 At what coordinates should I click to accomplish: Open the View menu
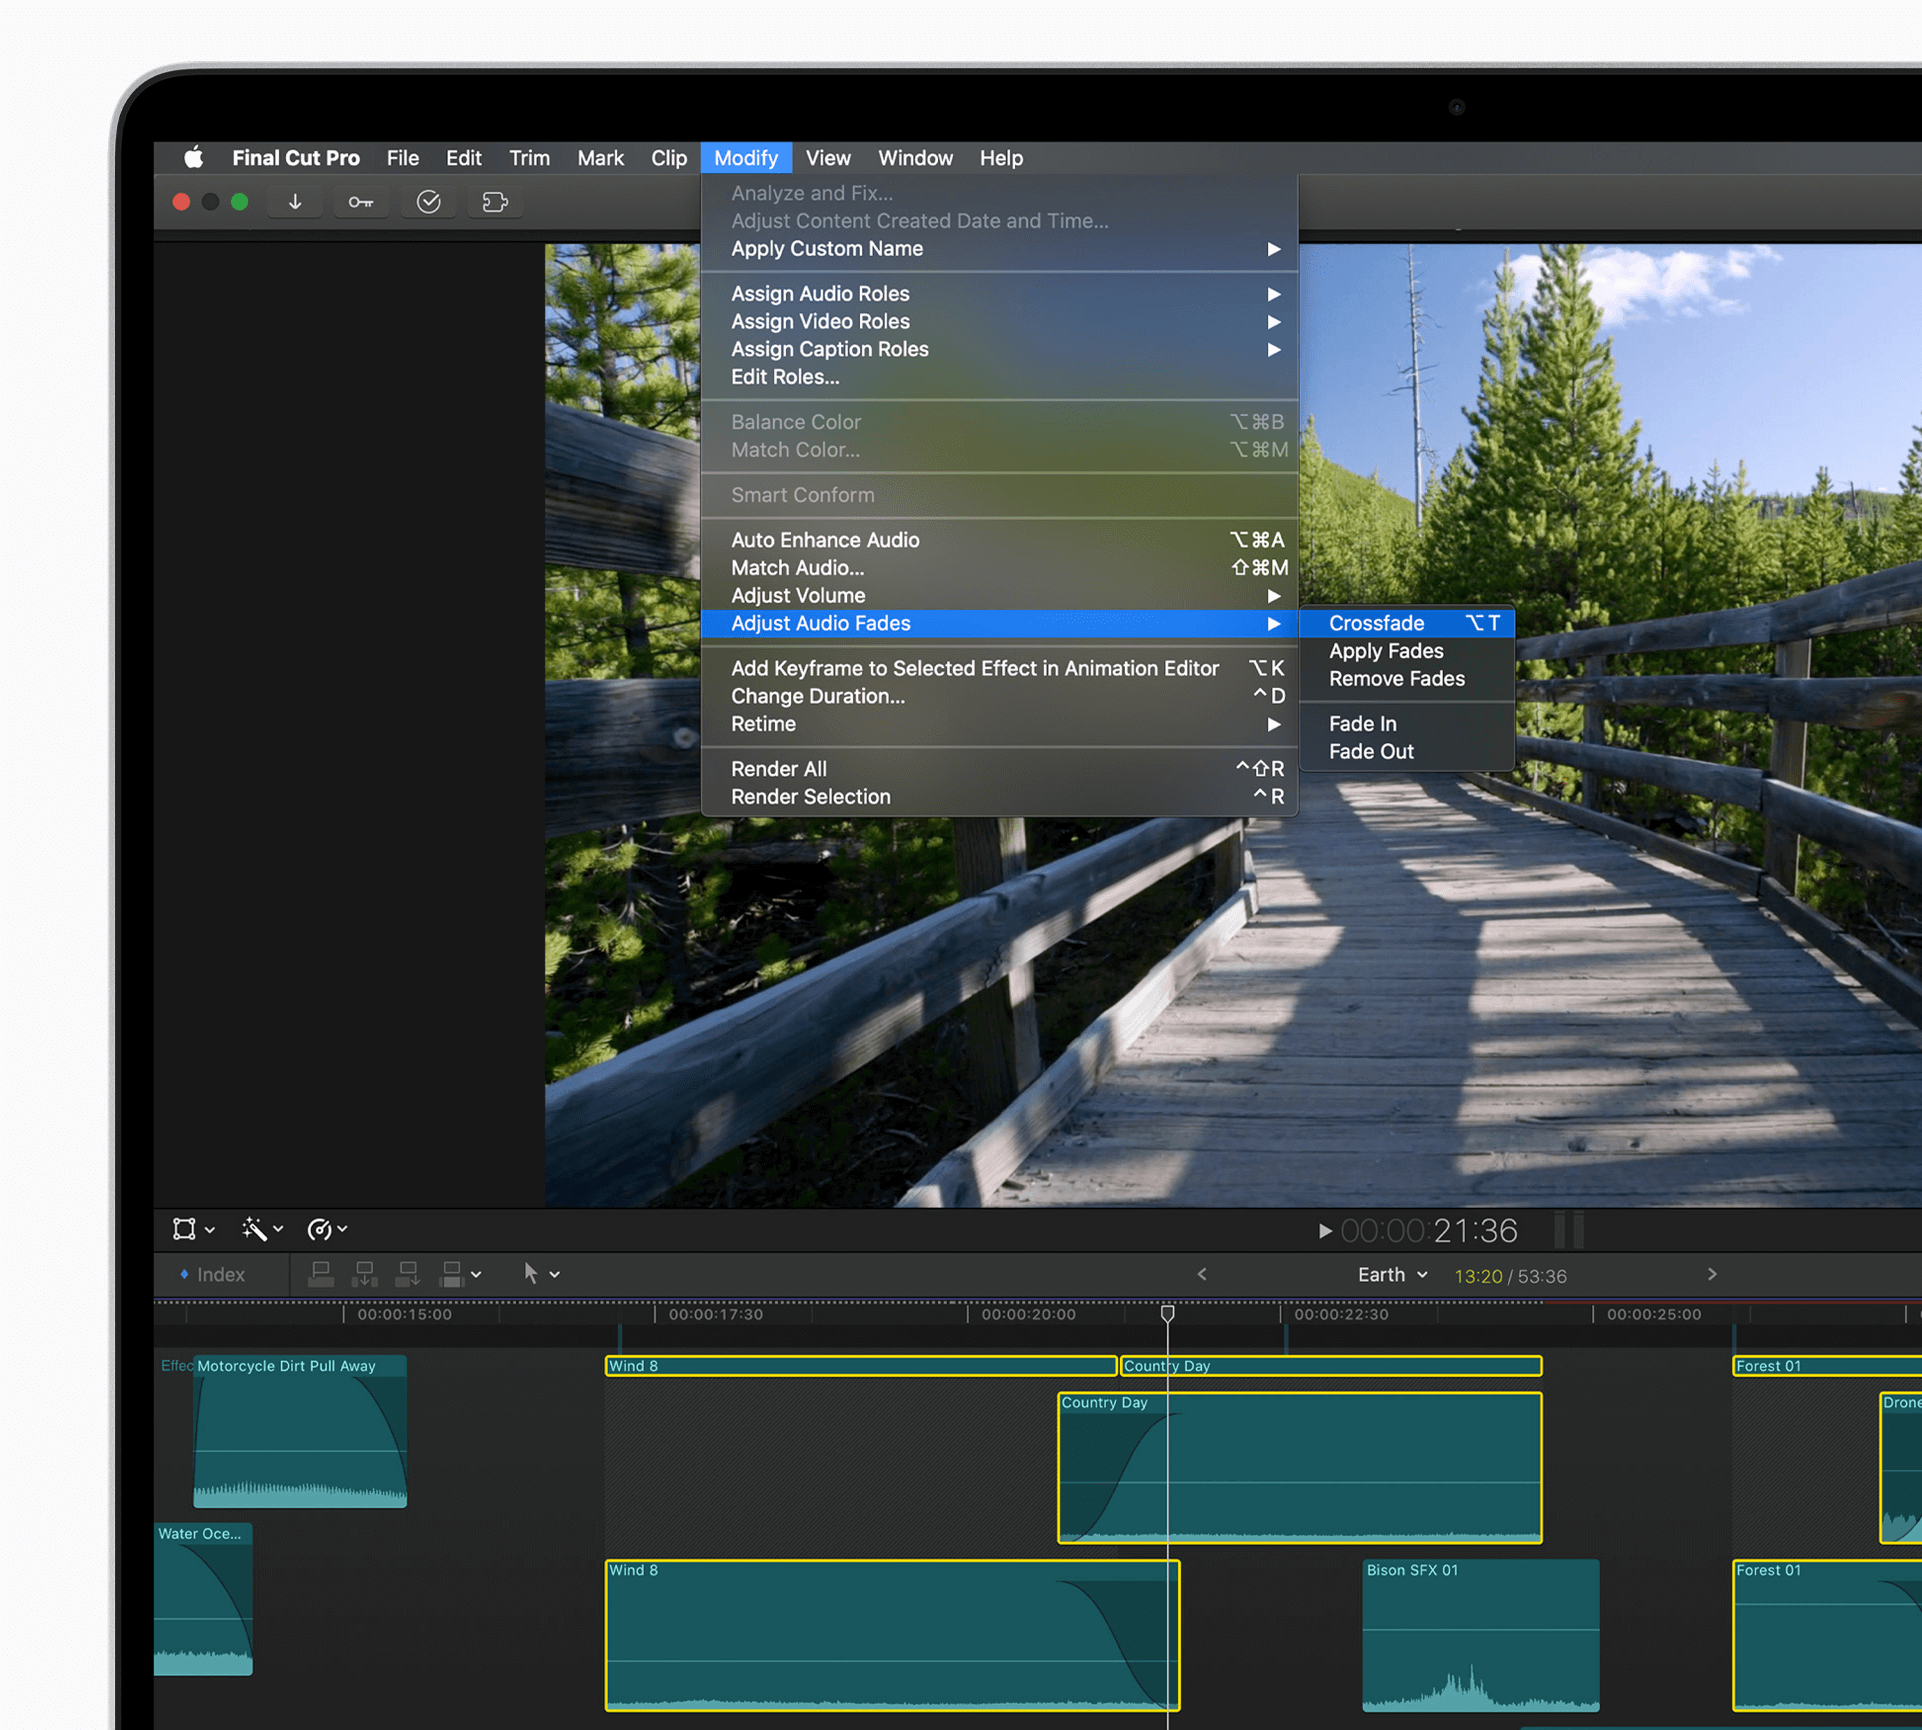(x=827, y=158)
